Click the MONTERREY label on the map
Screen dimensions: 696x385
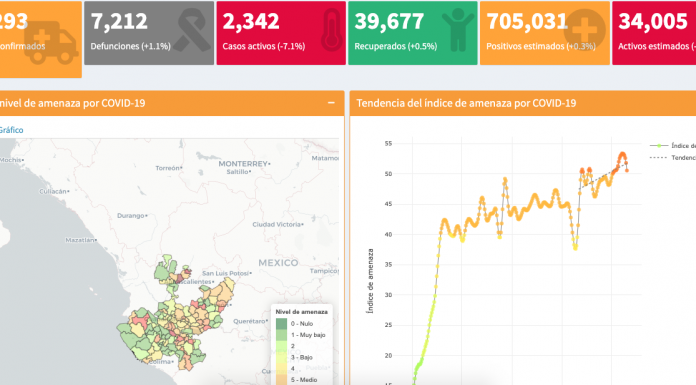[x=243, y=164]
